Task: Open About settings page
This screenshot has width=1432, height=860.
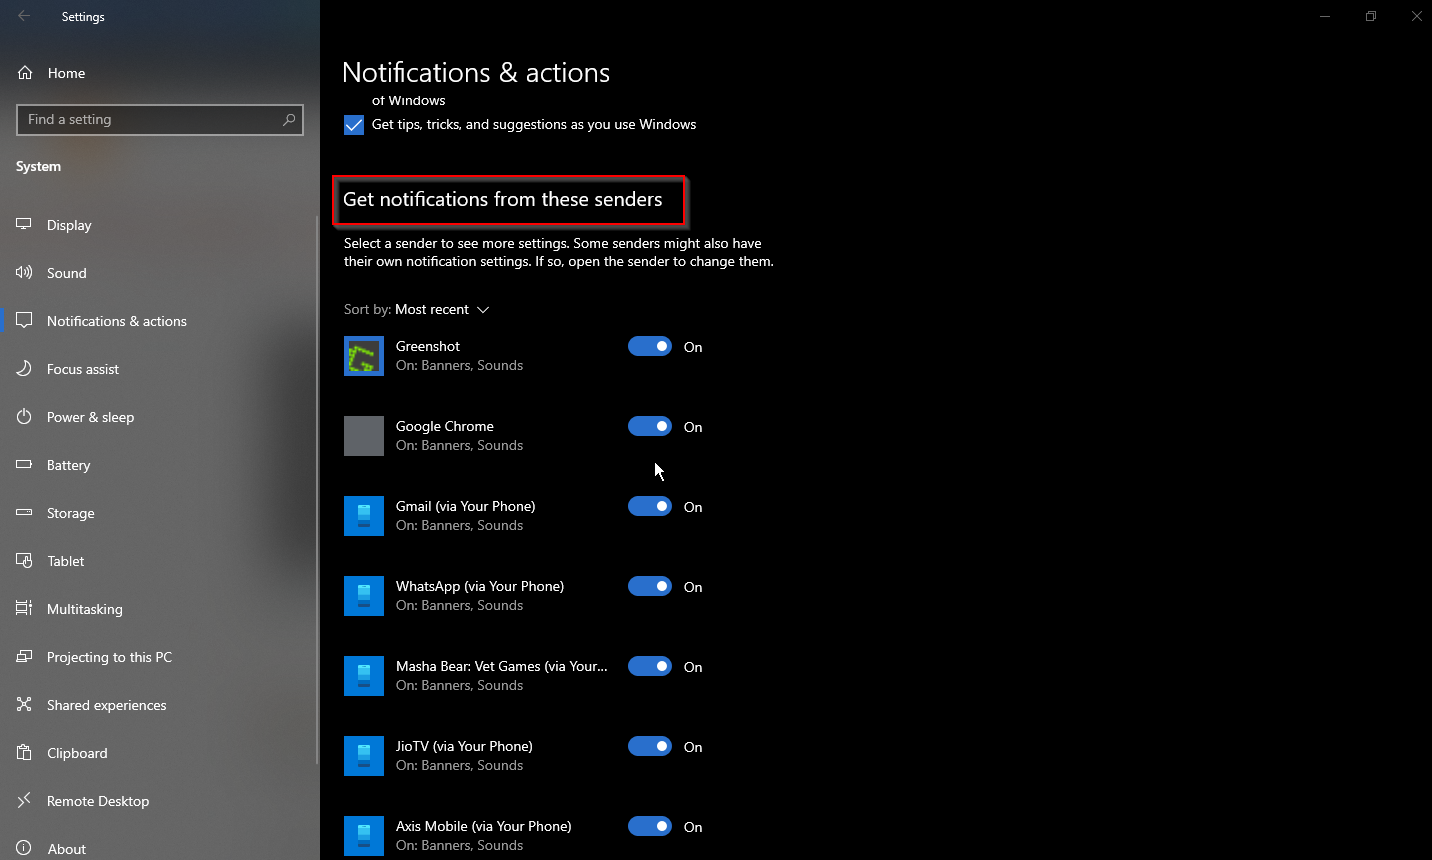Action: tap(160, 846)
